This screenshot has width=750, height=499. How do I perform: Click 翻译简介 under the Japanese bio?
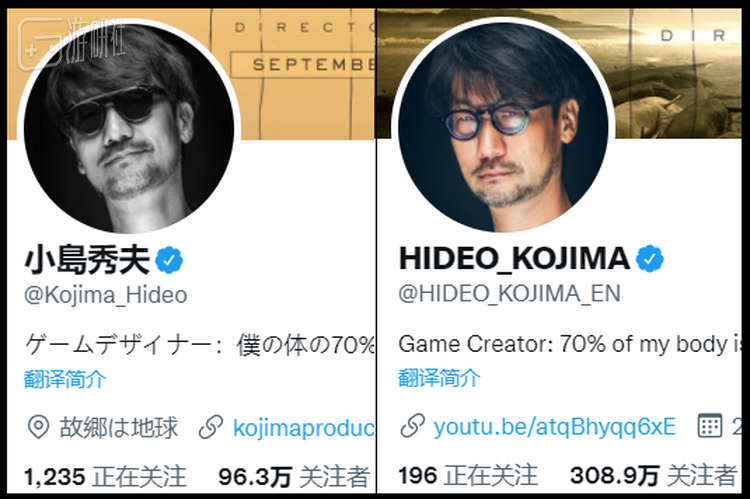pos(65,379)
